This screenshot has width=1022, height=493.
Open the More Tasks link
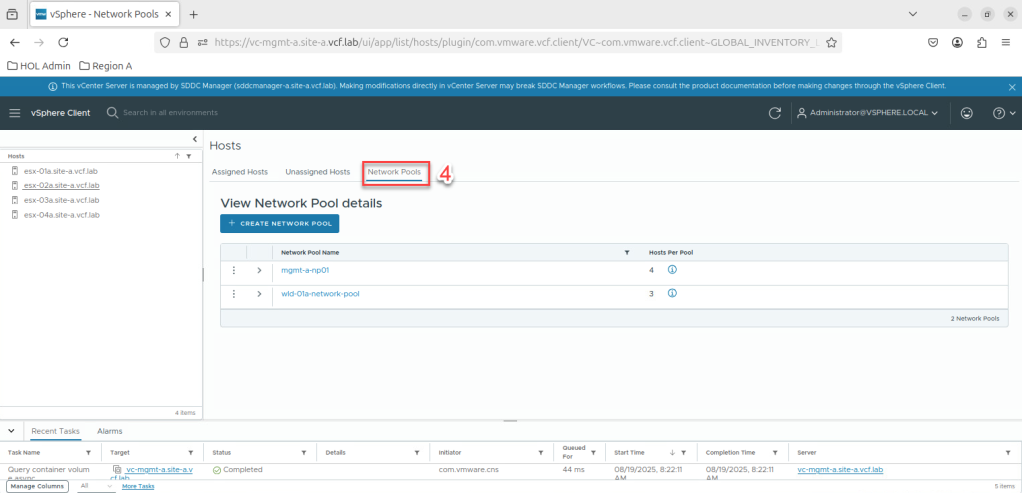[x=138, y=486]
